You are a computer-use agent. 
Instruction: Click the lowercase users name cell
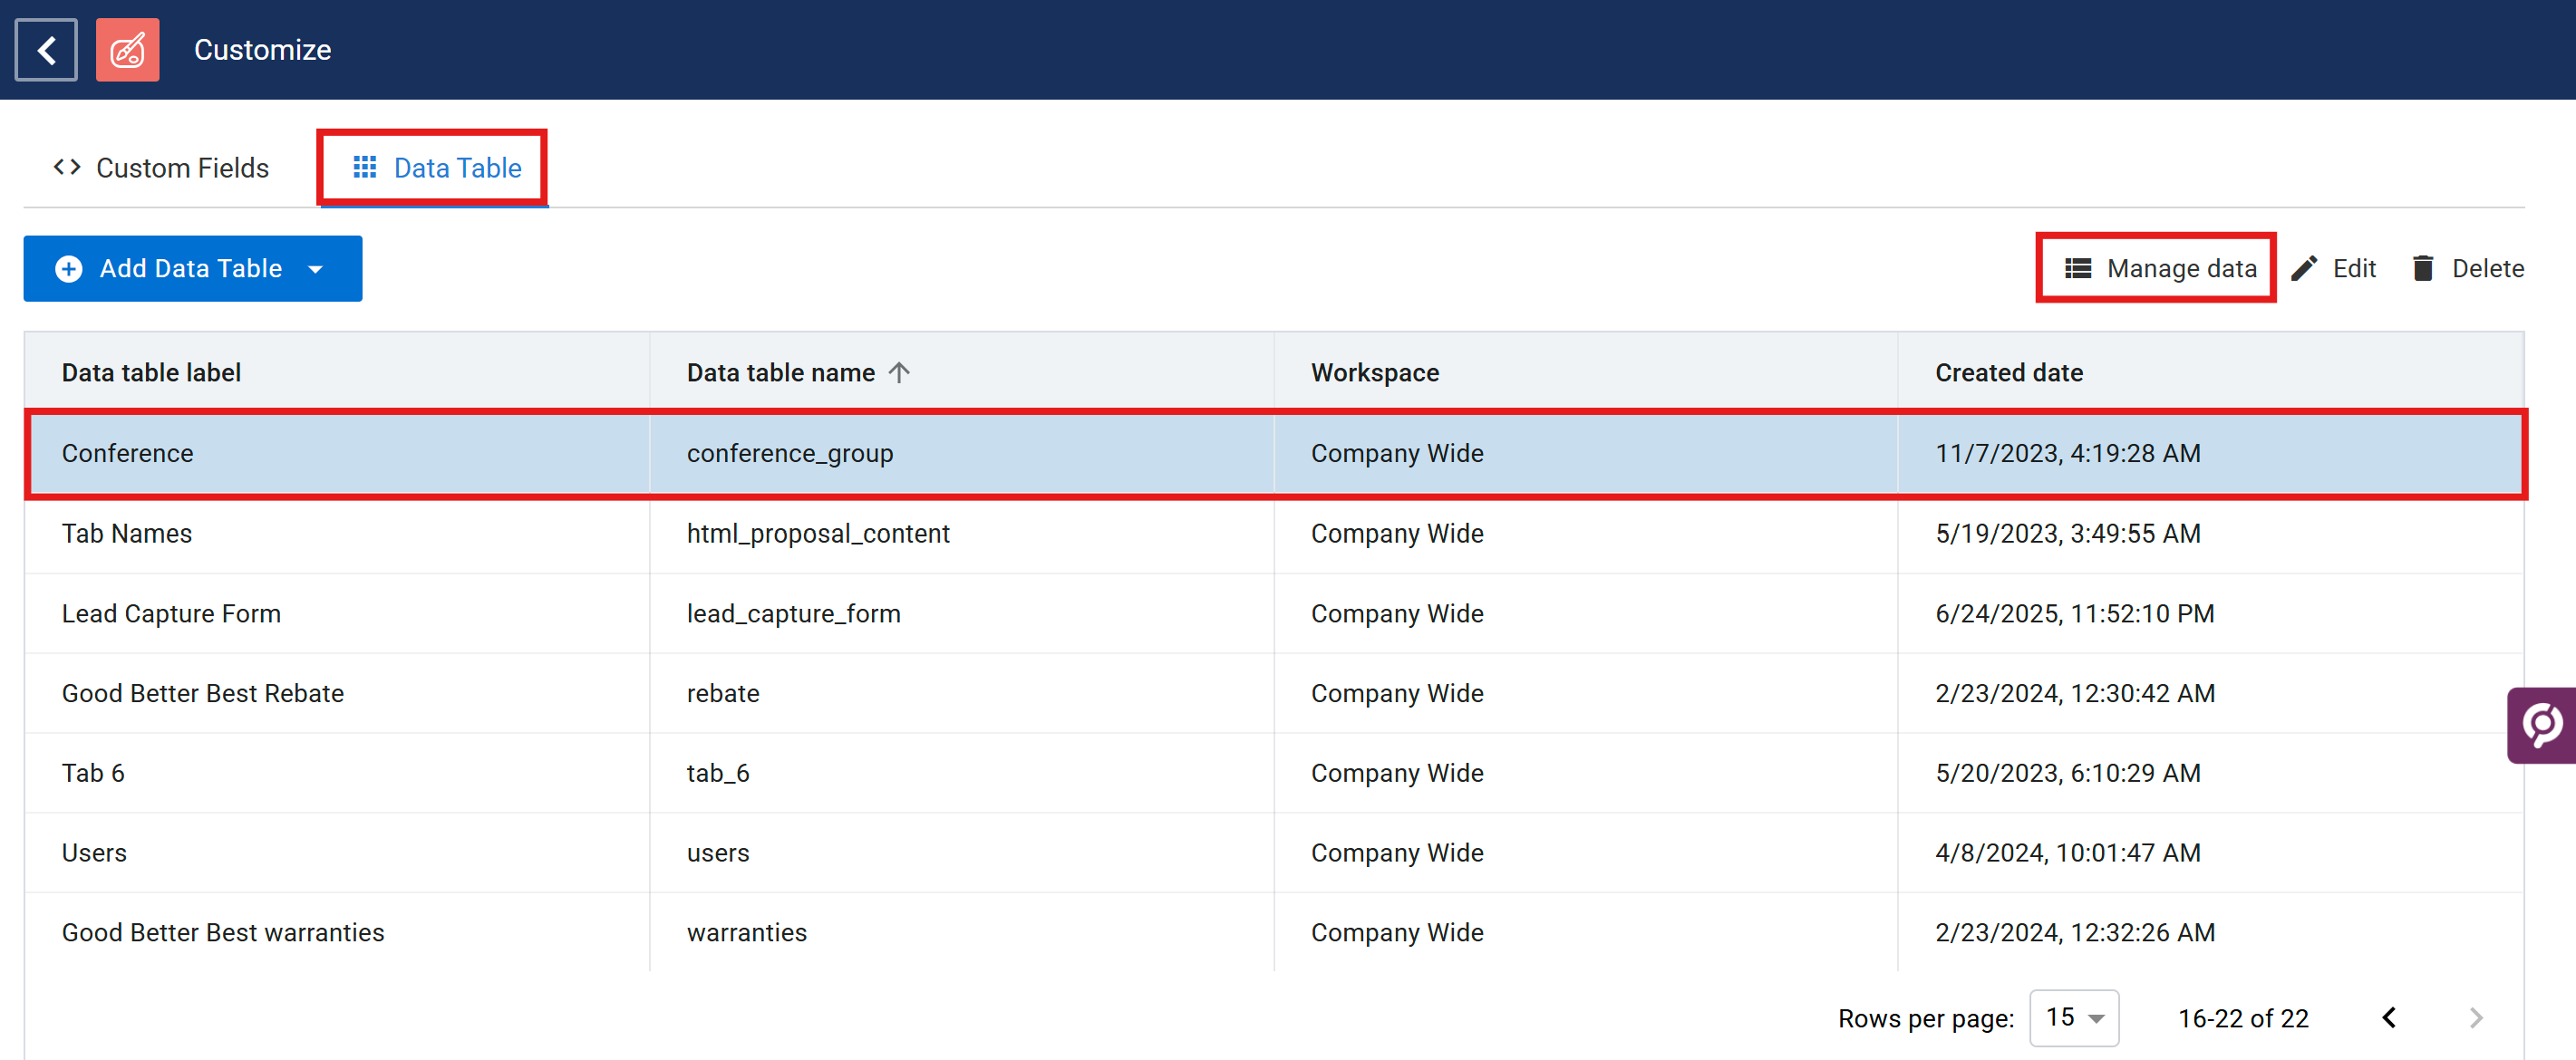point(718,853)
